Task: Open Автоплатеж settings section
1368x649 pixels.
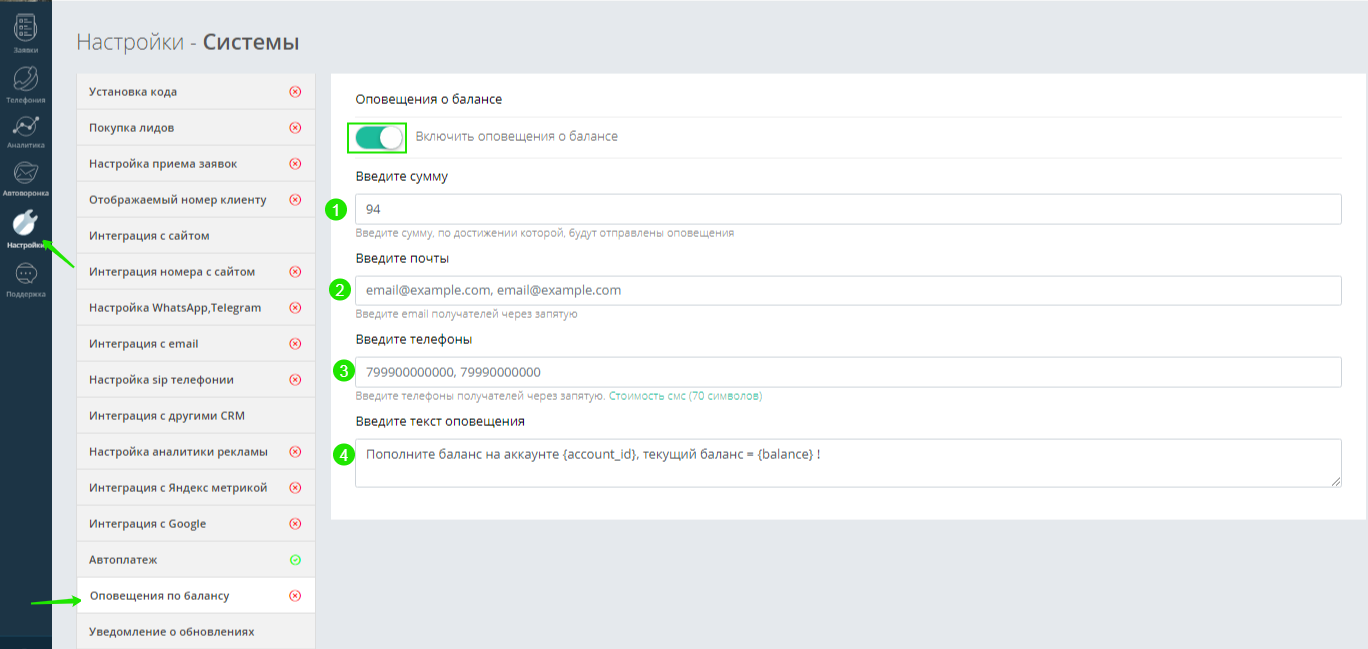Action: point(196,560)
